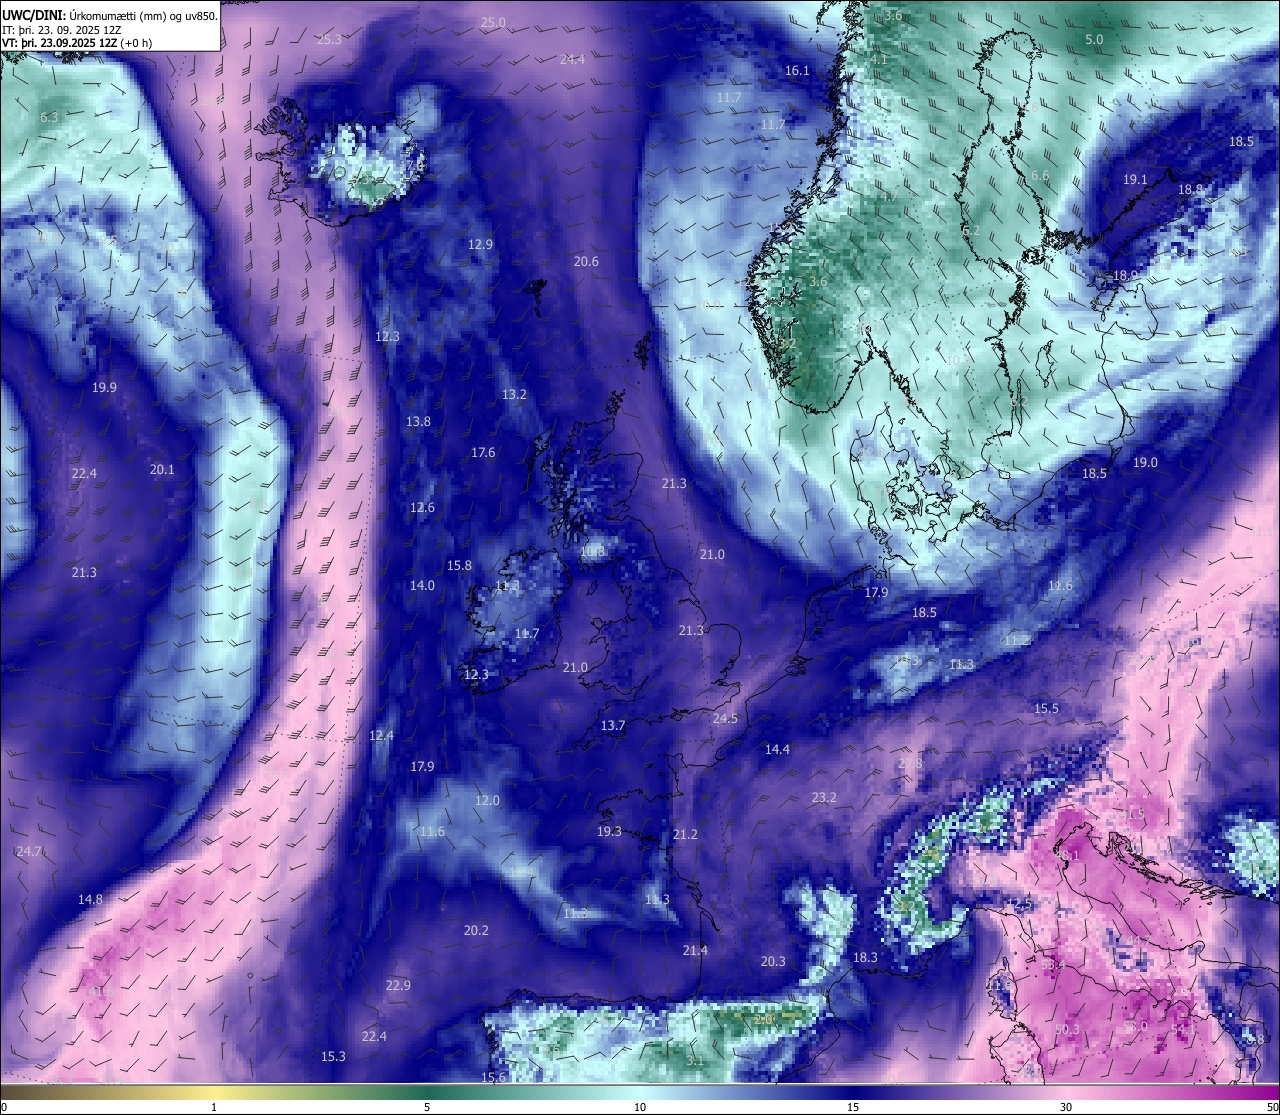Click the 17.6 value label
The image size is (1280, 1115).
pos(483,452)
